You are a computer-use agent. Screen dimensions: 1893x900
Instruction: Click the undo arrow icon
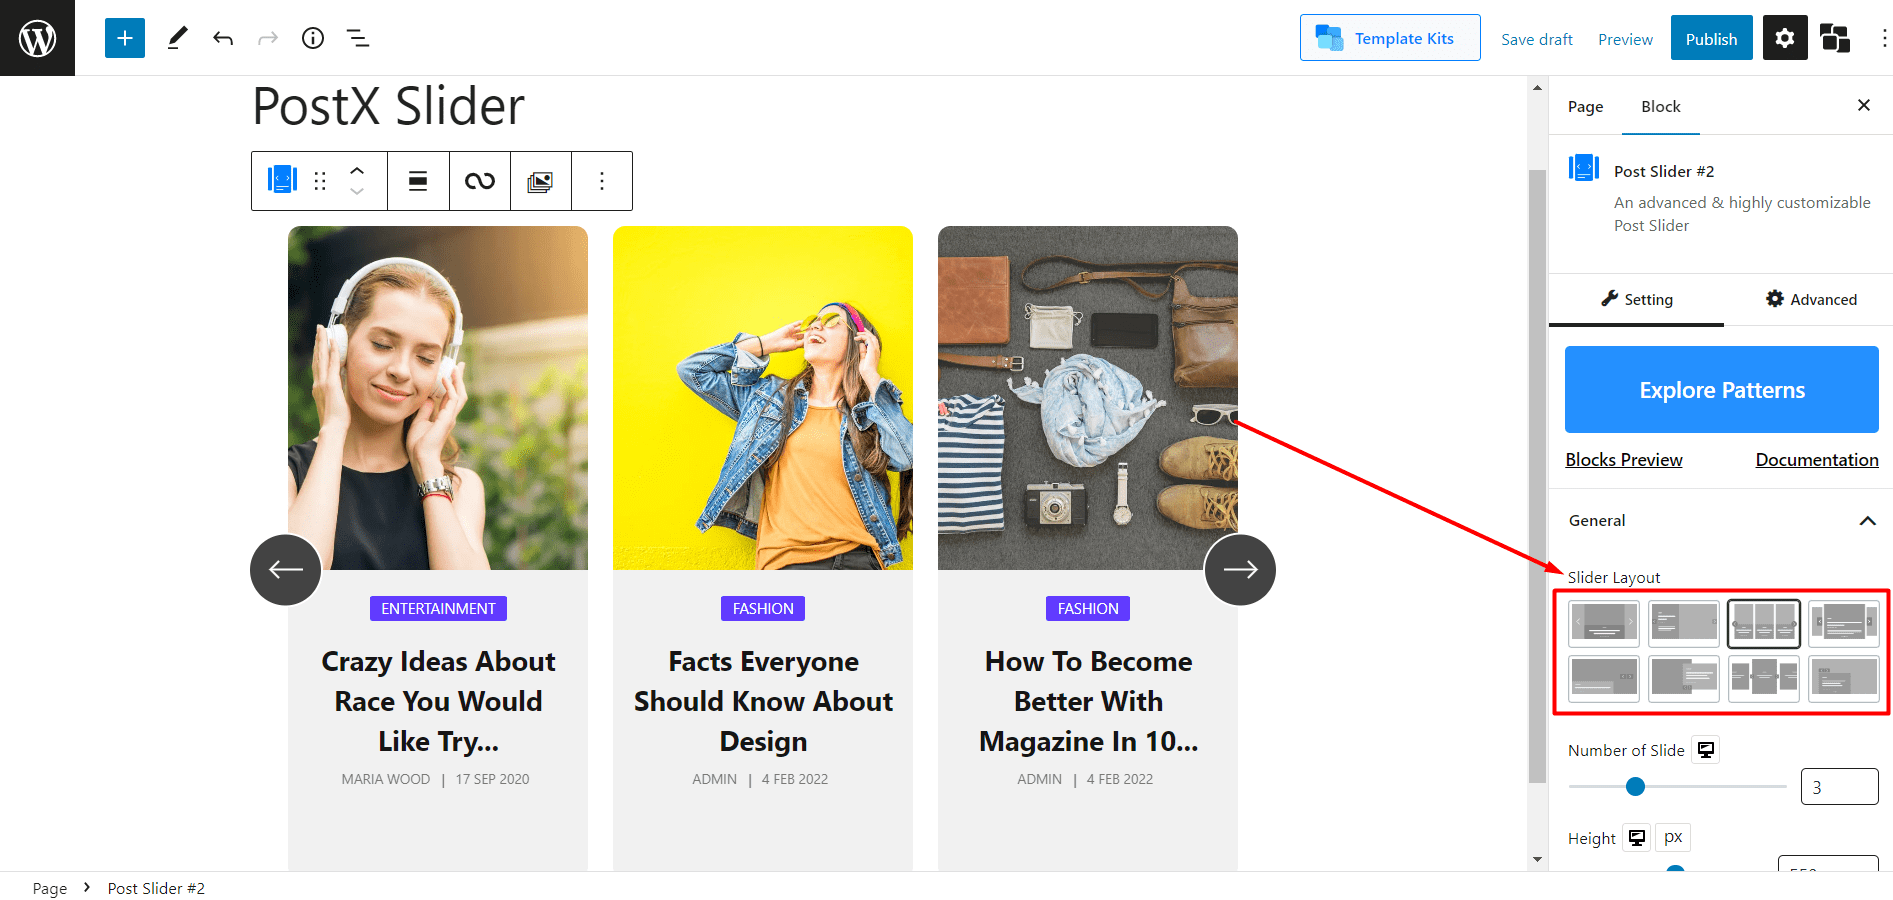[223, 38]
